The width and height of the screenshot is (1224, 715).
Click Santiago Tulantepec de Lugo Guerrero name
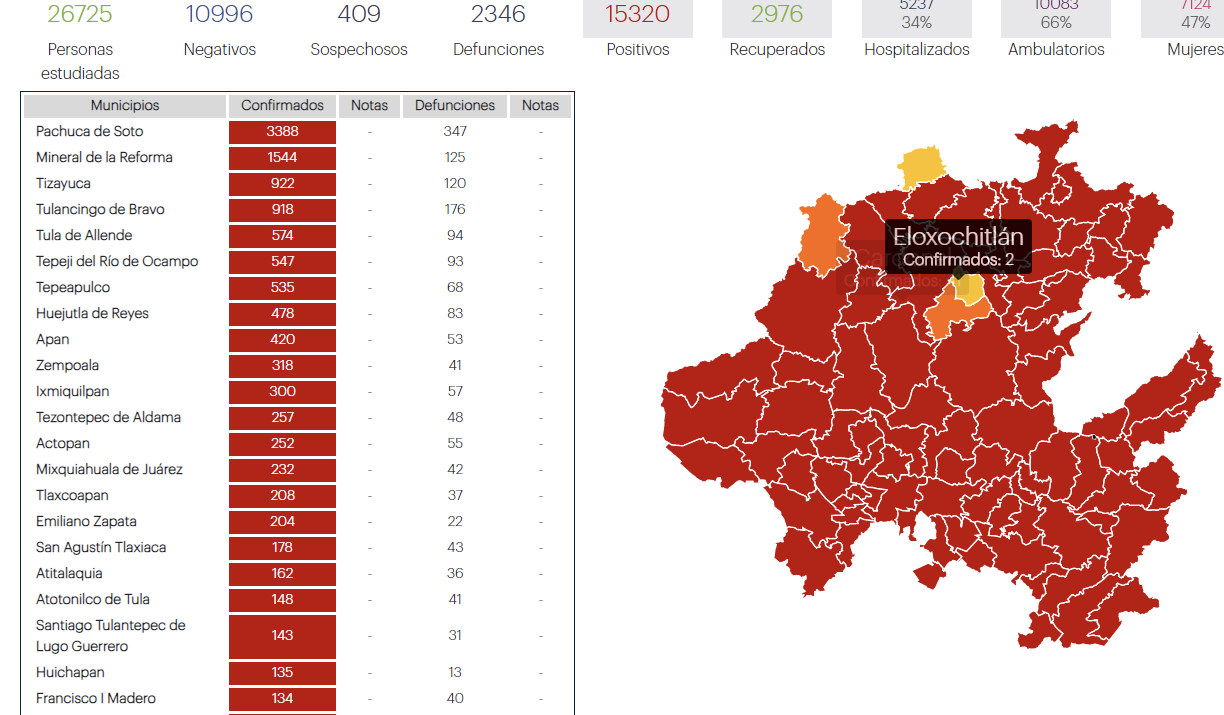[x=110, y=635]
